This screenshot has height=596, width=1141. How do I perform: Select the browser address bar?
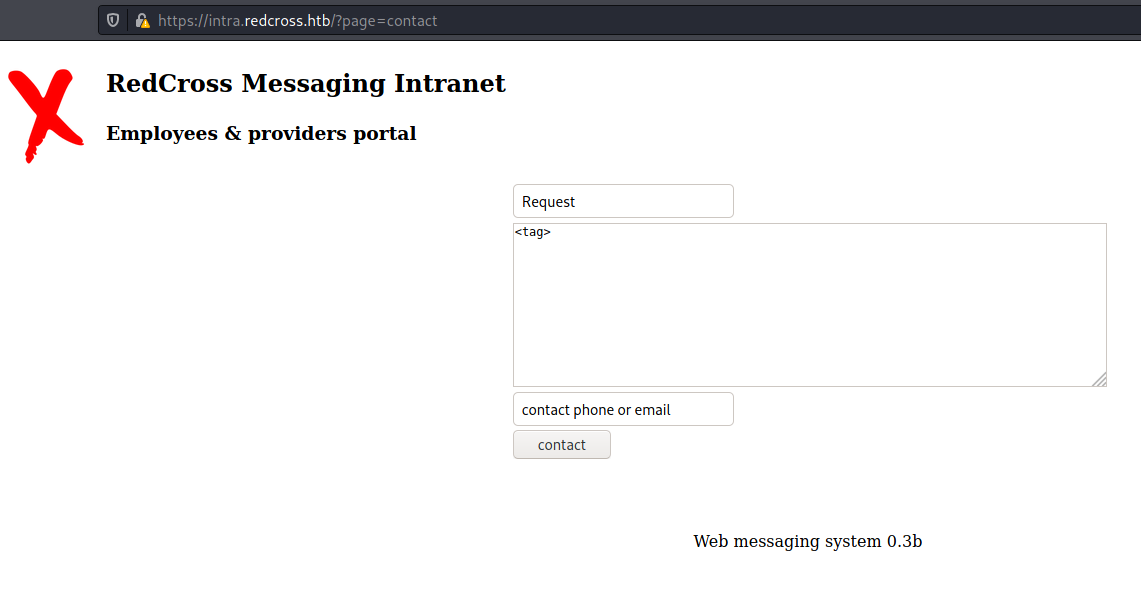click(x=619, y=20)
